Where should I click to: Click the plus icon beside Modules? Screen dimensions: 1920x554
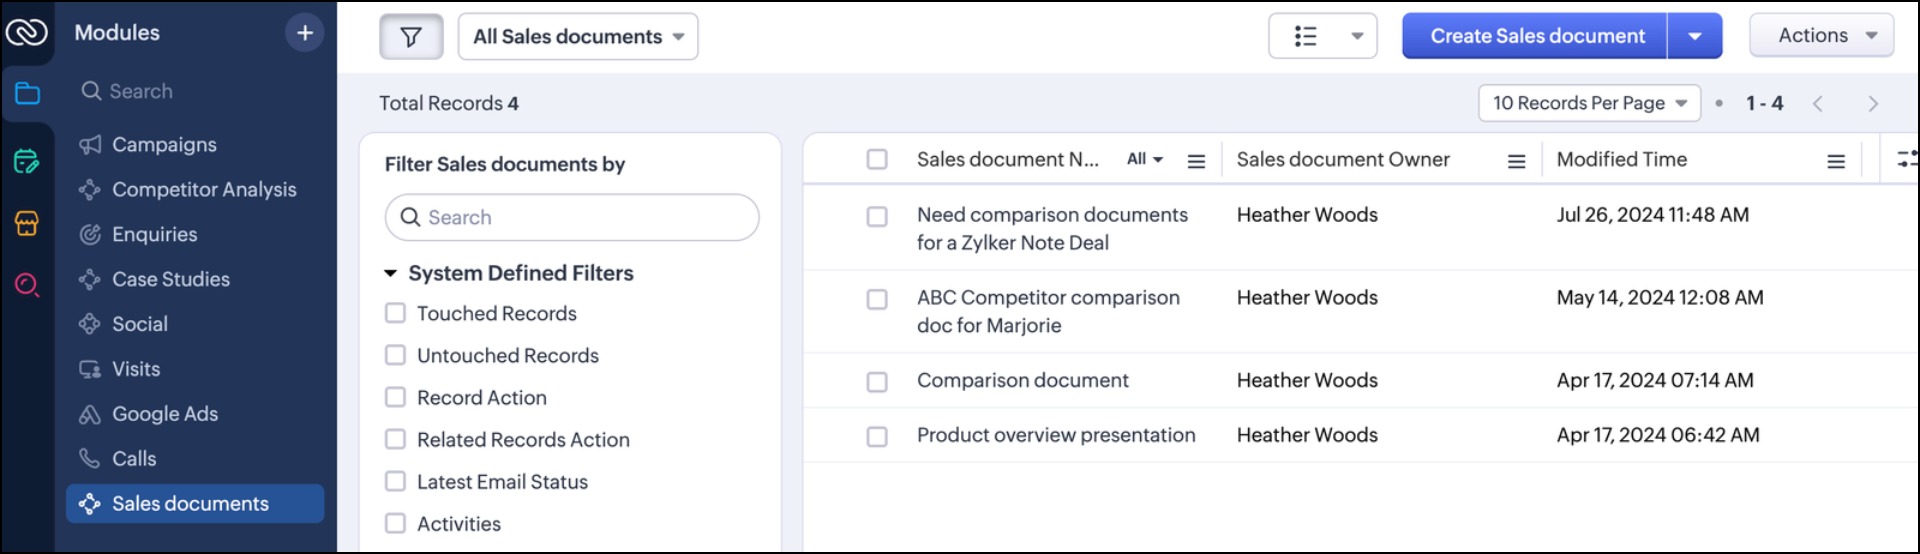305,33
